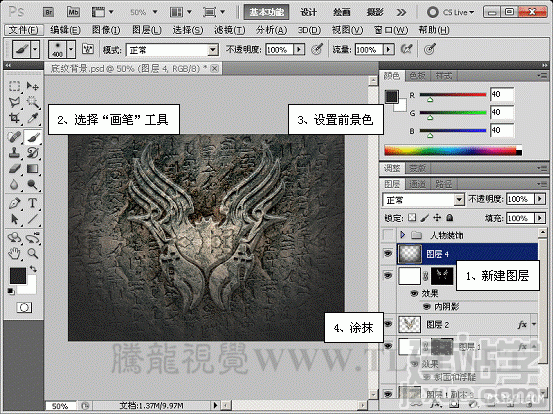Select the 3D Orbit camera tool

(x=32, y=238)
